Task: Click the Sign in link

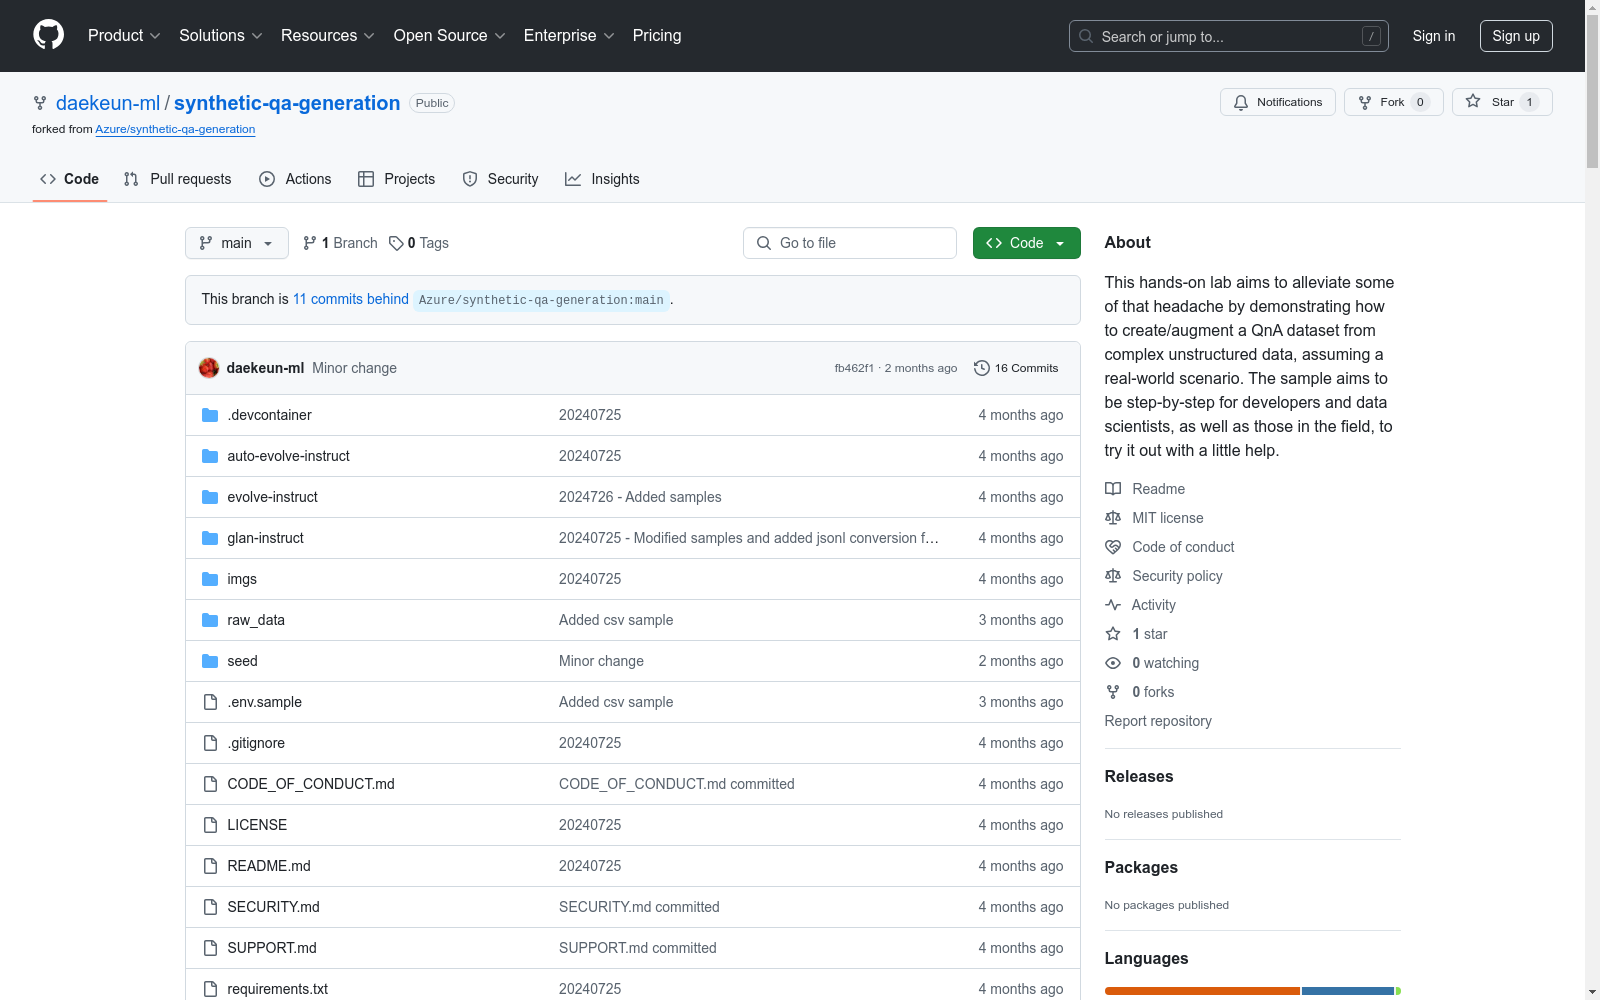Action: (x=1433, y=36)
